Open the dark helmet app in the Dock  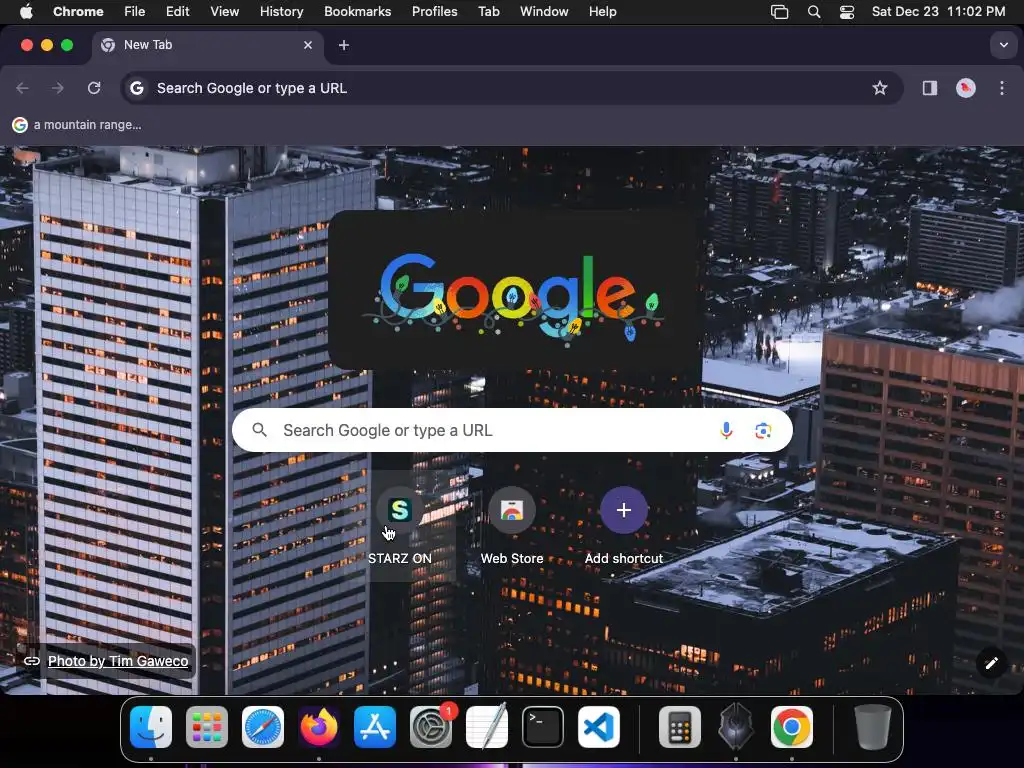coord(735,727)
